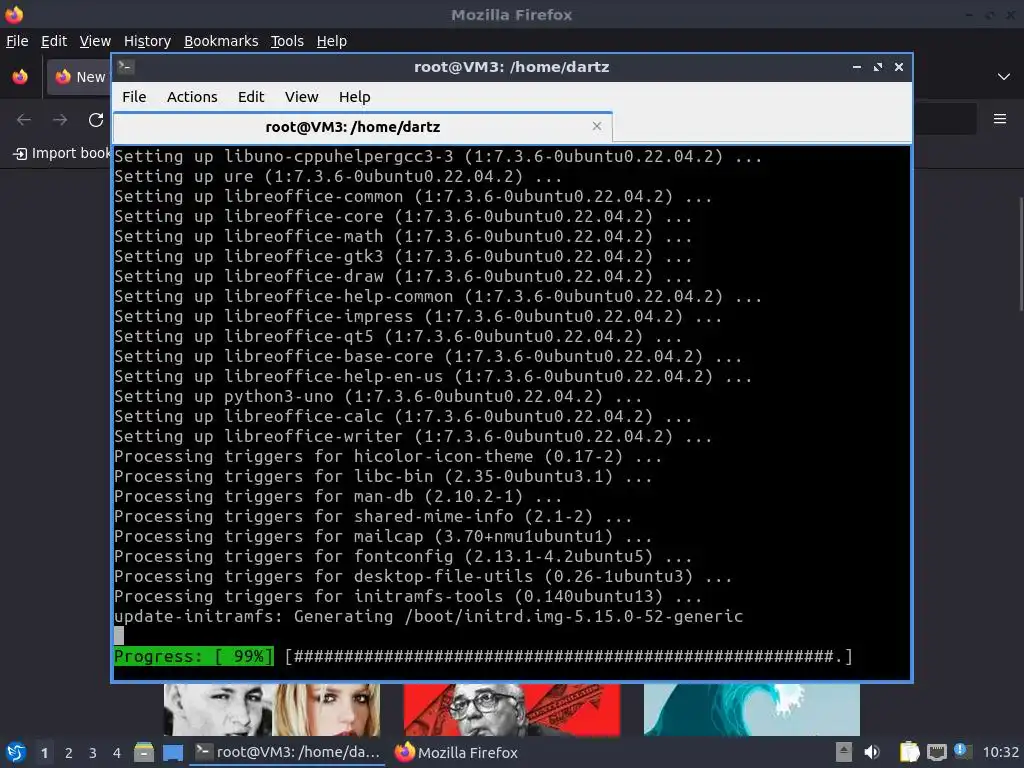Click the removable media eject tray icon
Screen dimensions: 1024x768
(844, 752)
